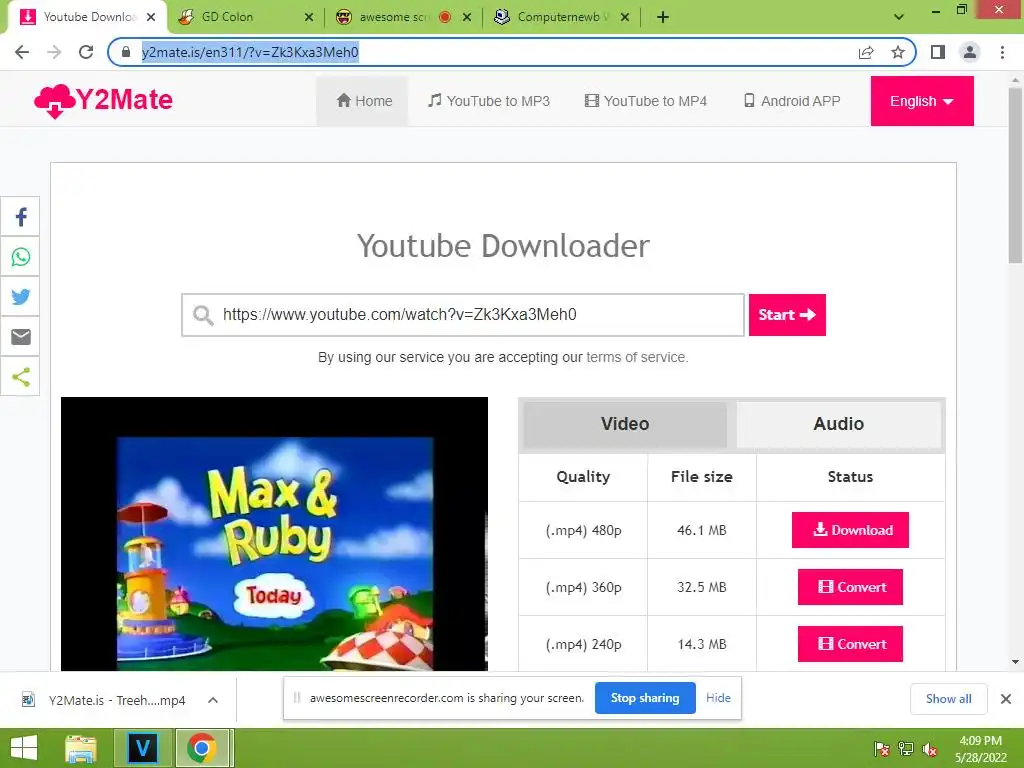
Task: Close the Computernewb tab
Action: pos(625,17)
